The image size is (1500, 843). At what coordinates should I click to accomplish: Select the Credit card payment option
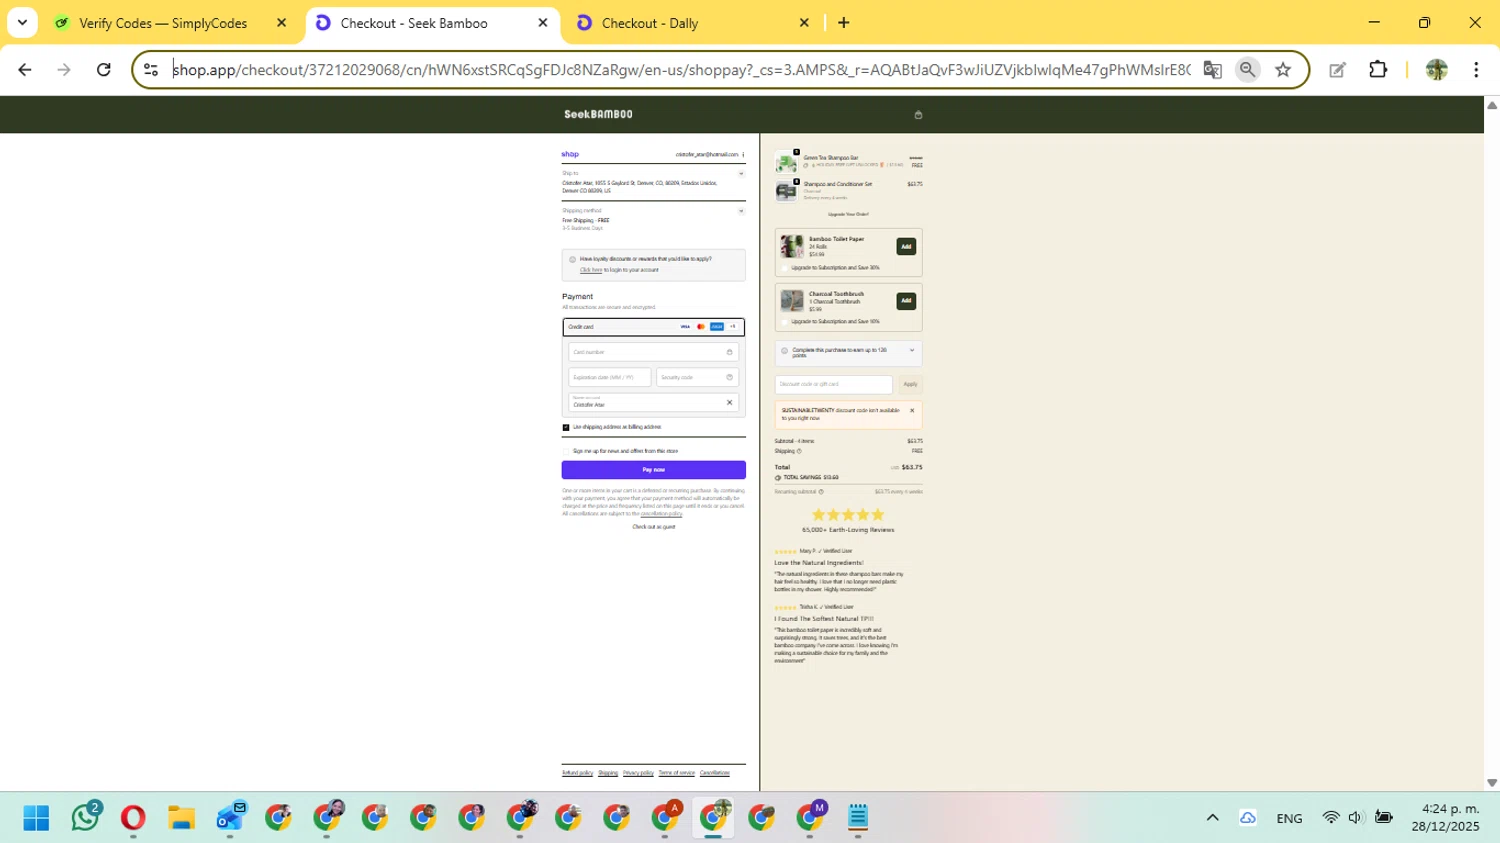653,327
